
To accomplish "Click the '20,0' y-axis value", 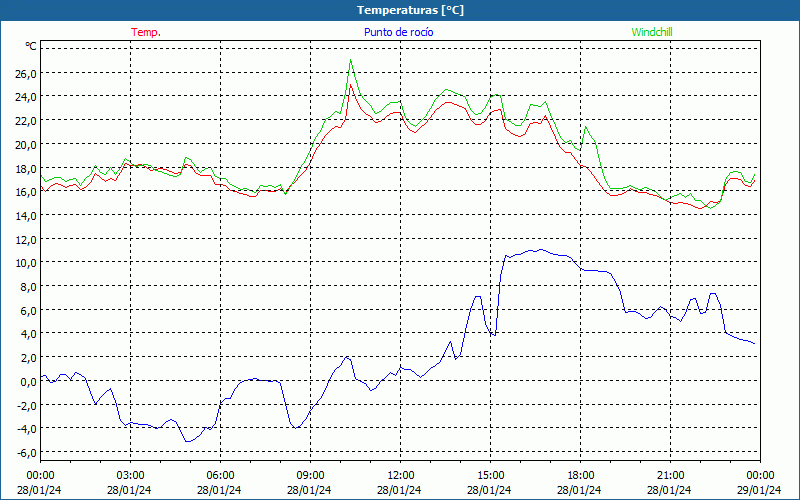I will point(26,144).
